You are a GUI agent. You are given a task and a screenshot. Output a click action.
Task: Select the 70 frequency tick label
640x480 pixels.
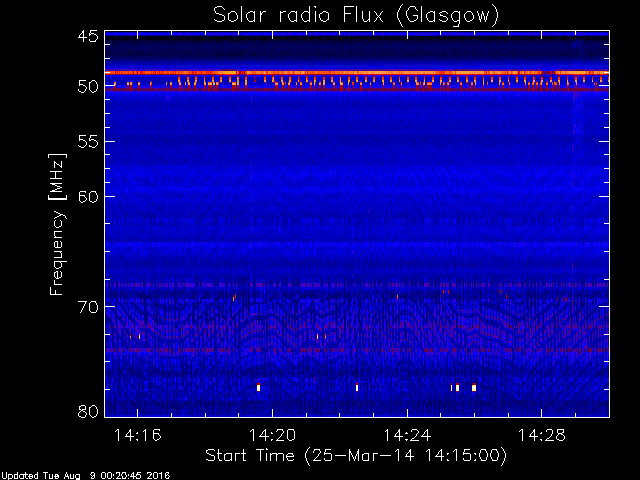(88, 307)
